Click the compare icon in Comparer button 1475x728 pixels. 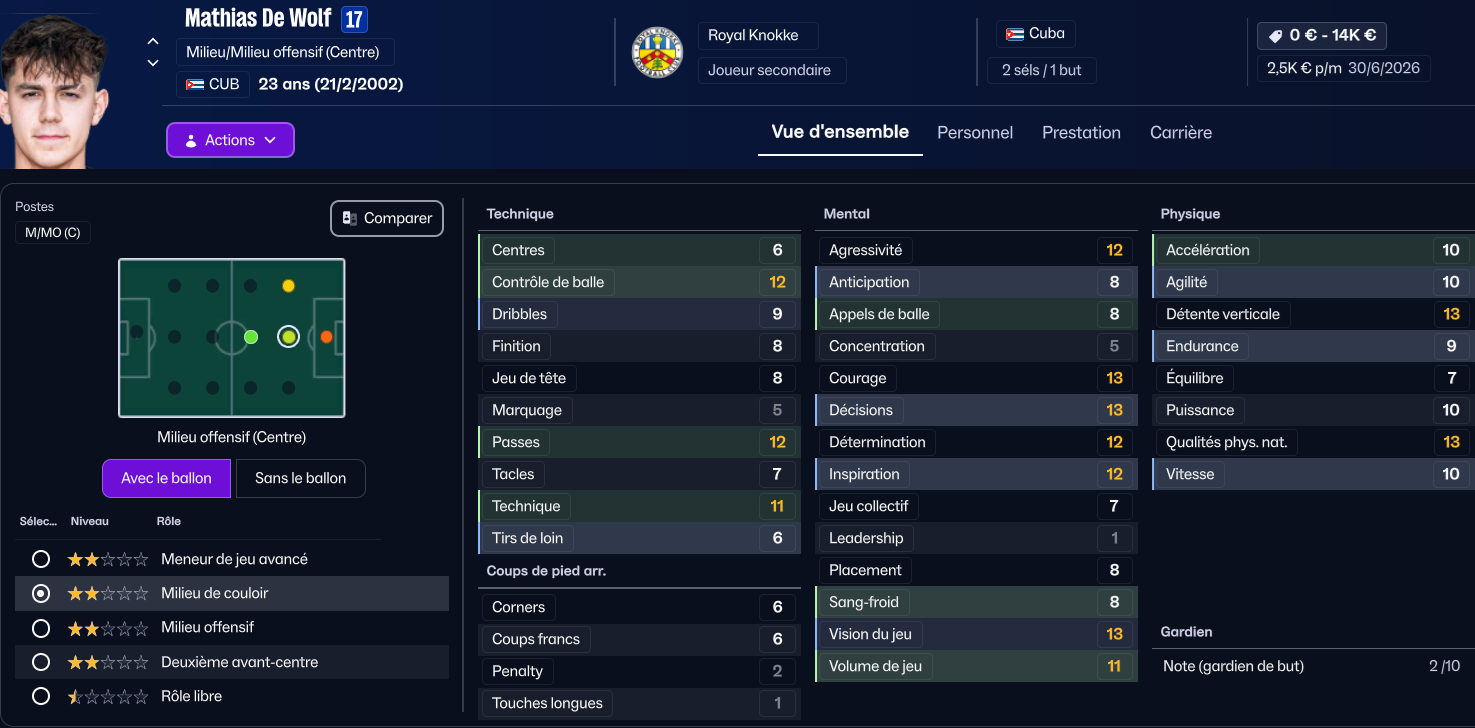pyautogui.click(x=350, y=218)
